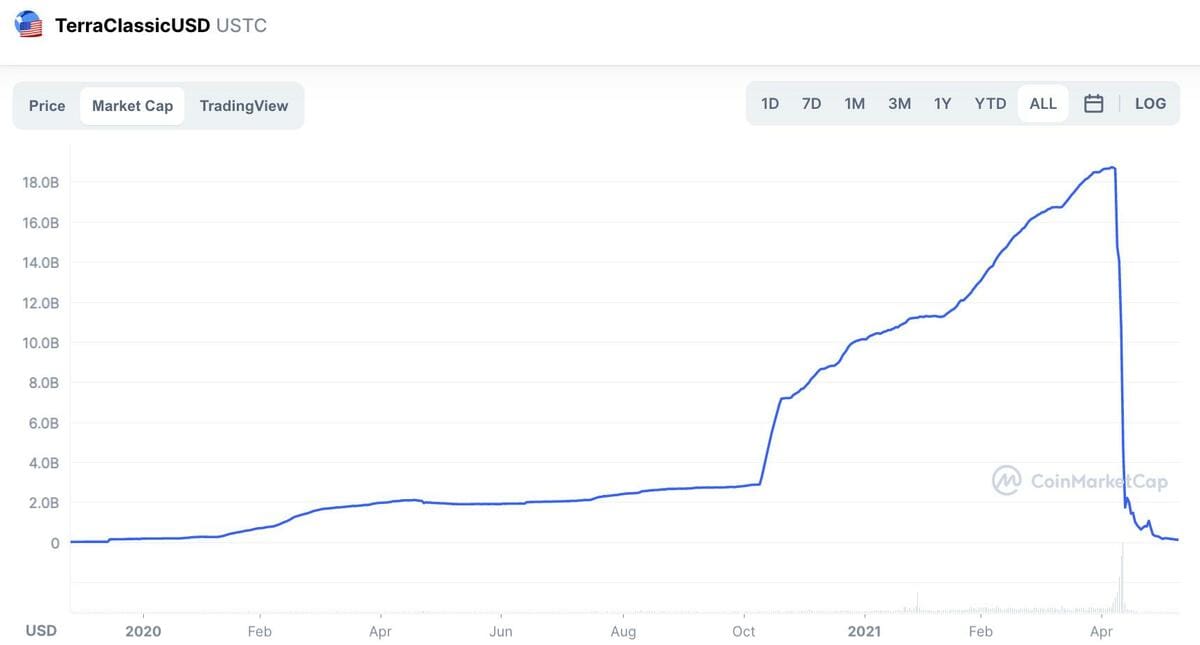Click the 2.0B y-axis label

tap(43, 503)
